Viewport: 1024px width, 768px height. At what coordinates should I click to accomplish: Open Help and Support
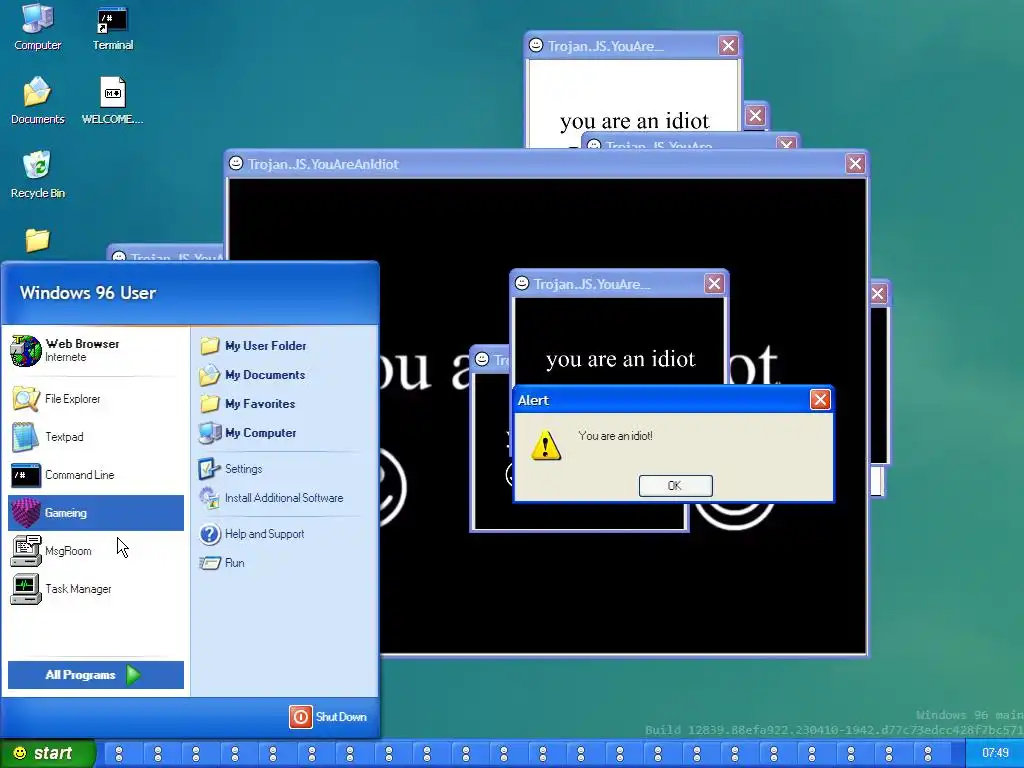[x=251, y=534]
